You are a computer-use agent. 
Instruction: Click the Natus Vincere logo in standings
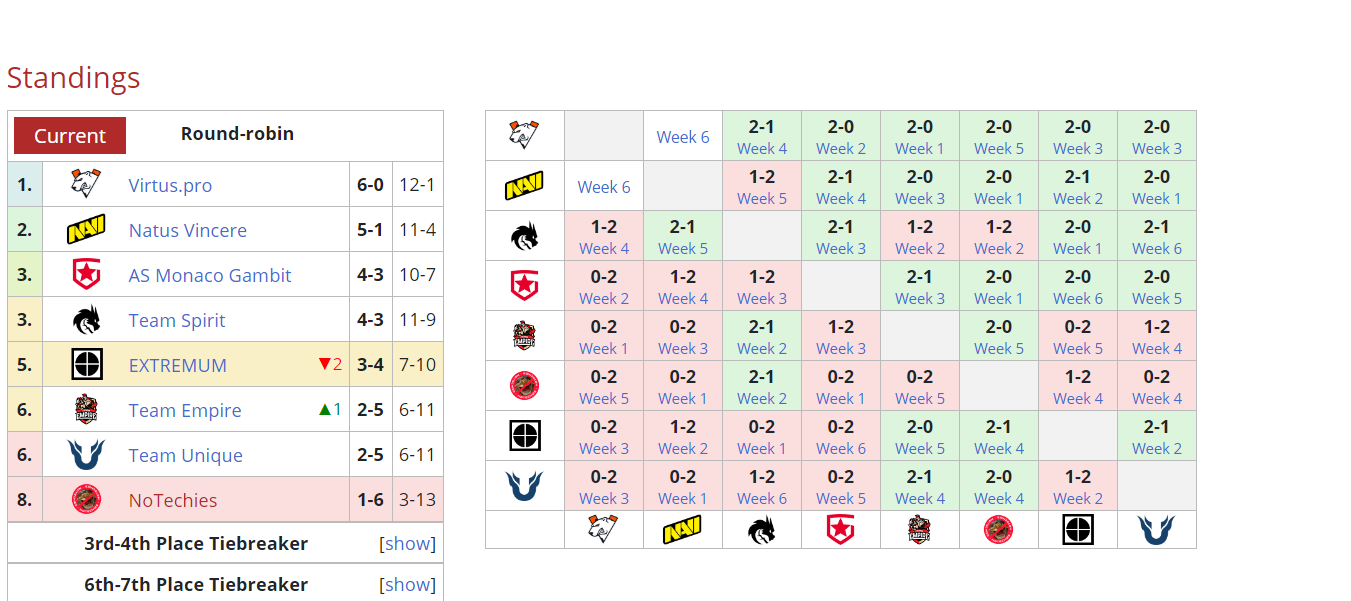click(86, 230)
